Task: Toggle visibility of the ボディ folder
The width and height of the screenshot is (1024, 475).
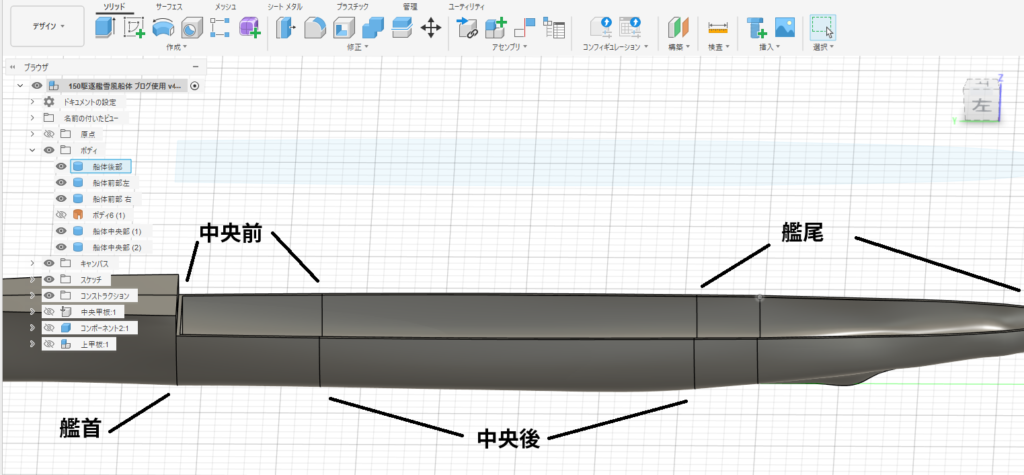Action: point(48,150)
